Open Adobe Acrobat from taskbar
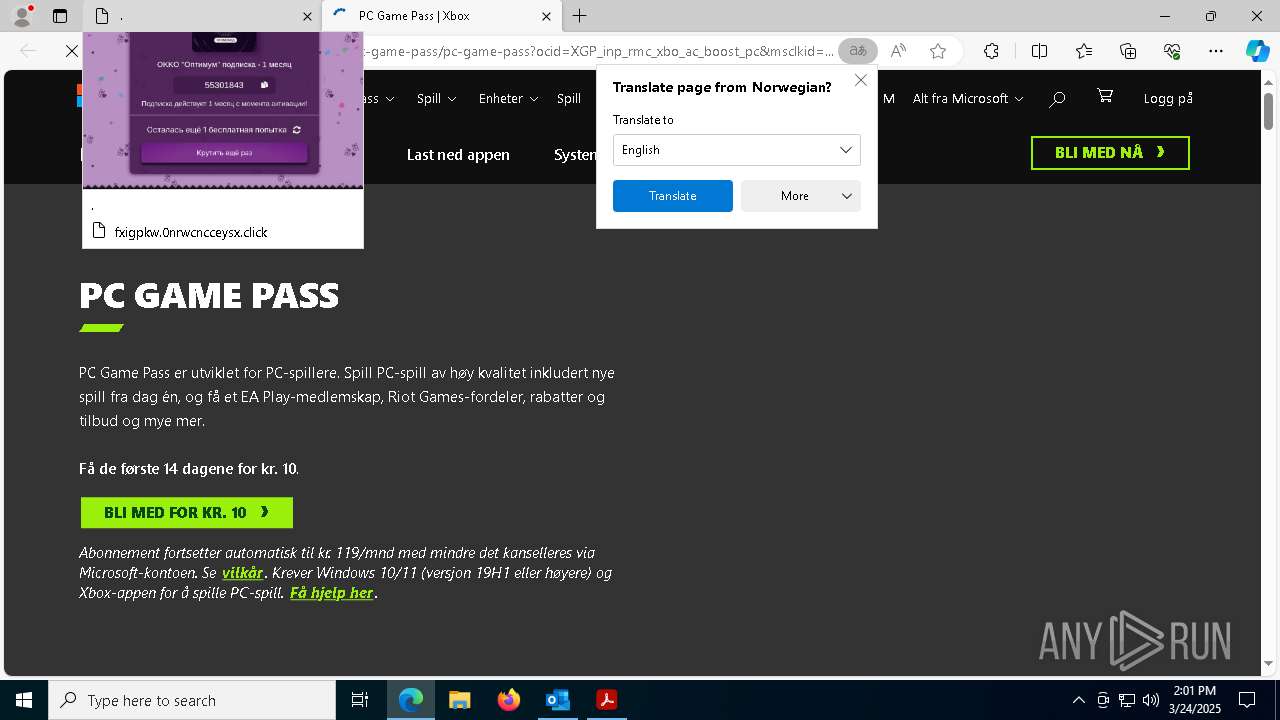1280x720 pixels. pos(607,700)
